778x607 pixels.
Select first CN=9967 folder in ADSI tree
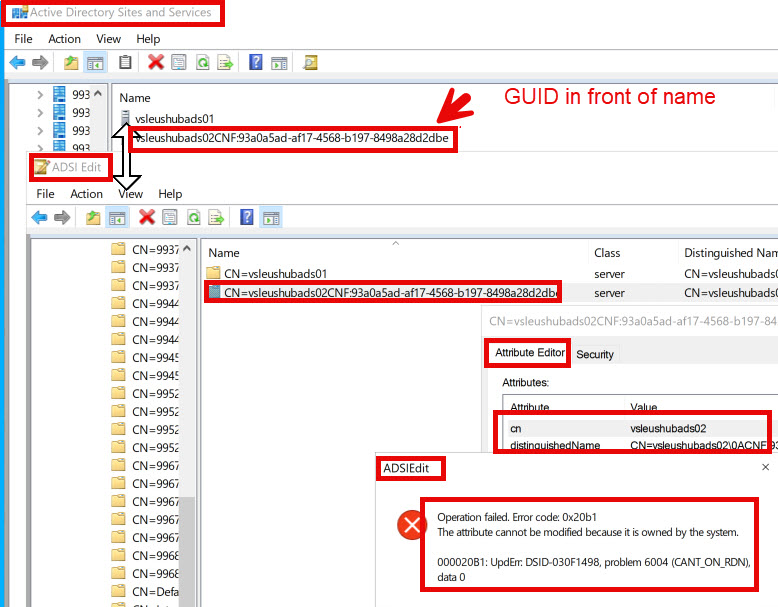145,466
